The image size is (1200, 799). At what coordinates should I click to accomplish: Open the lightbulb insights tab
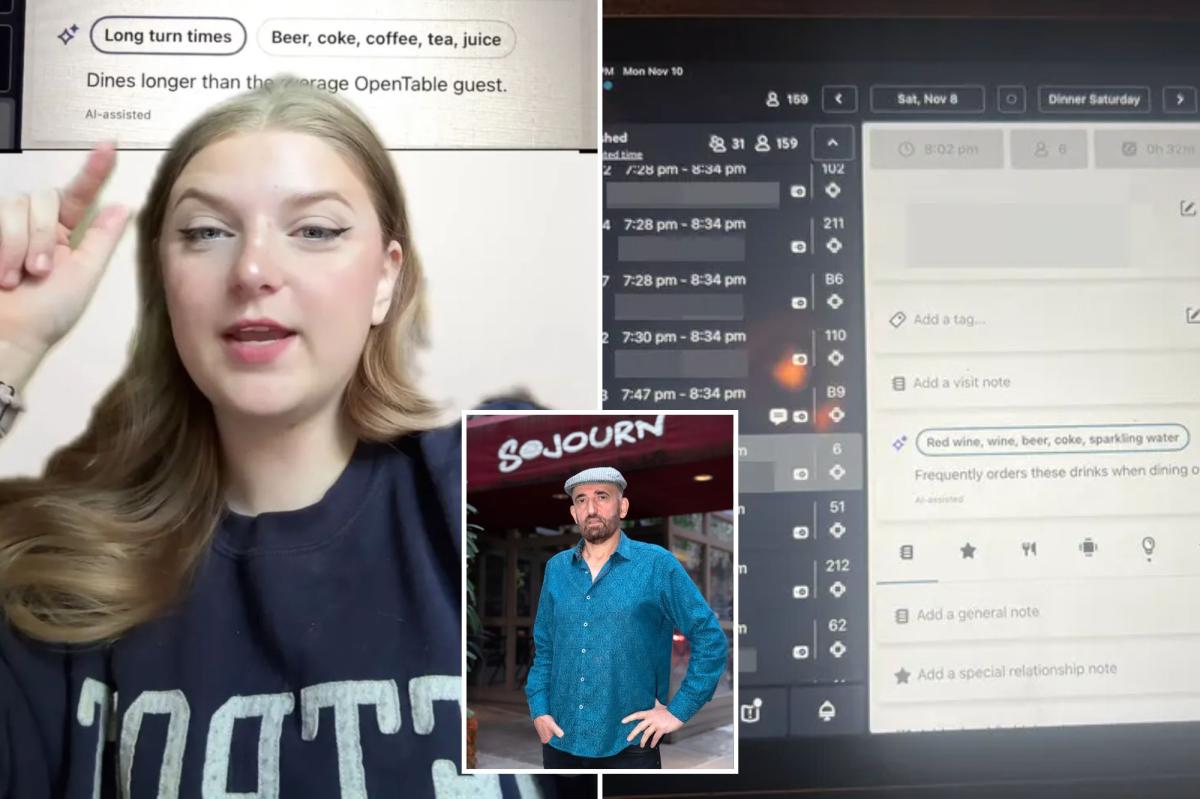(x=1148, y=547)
